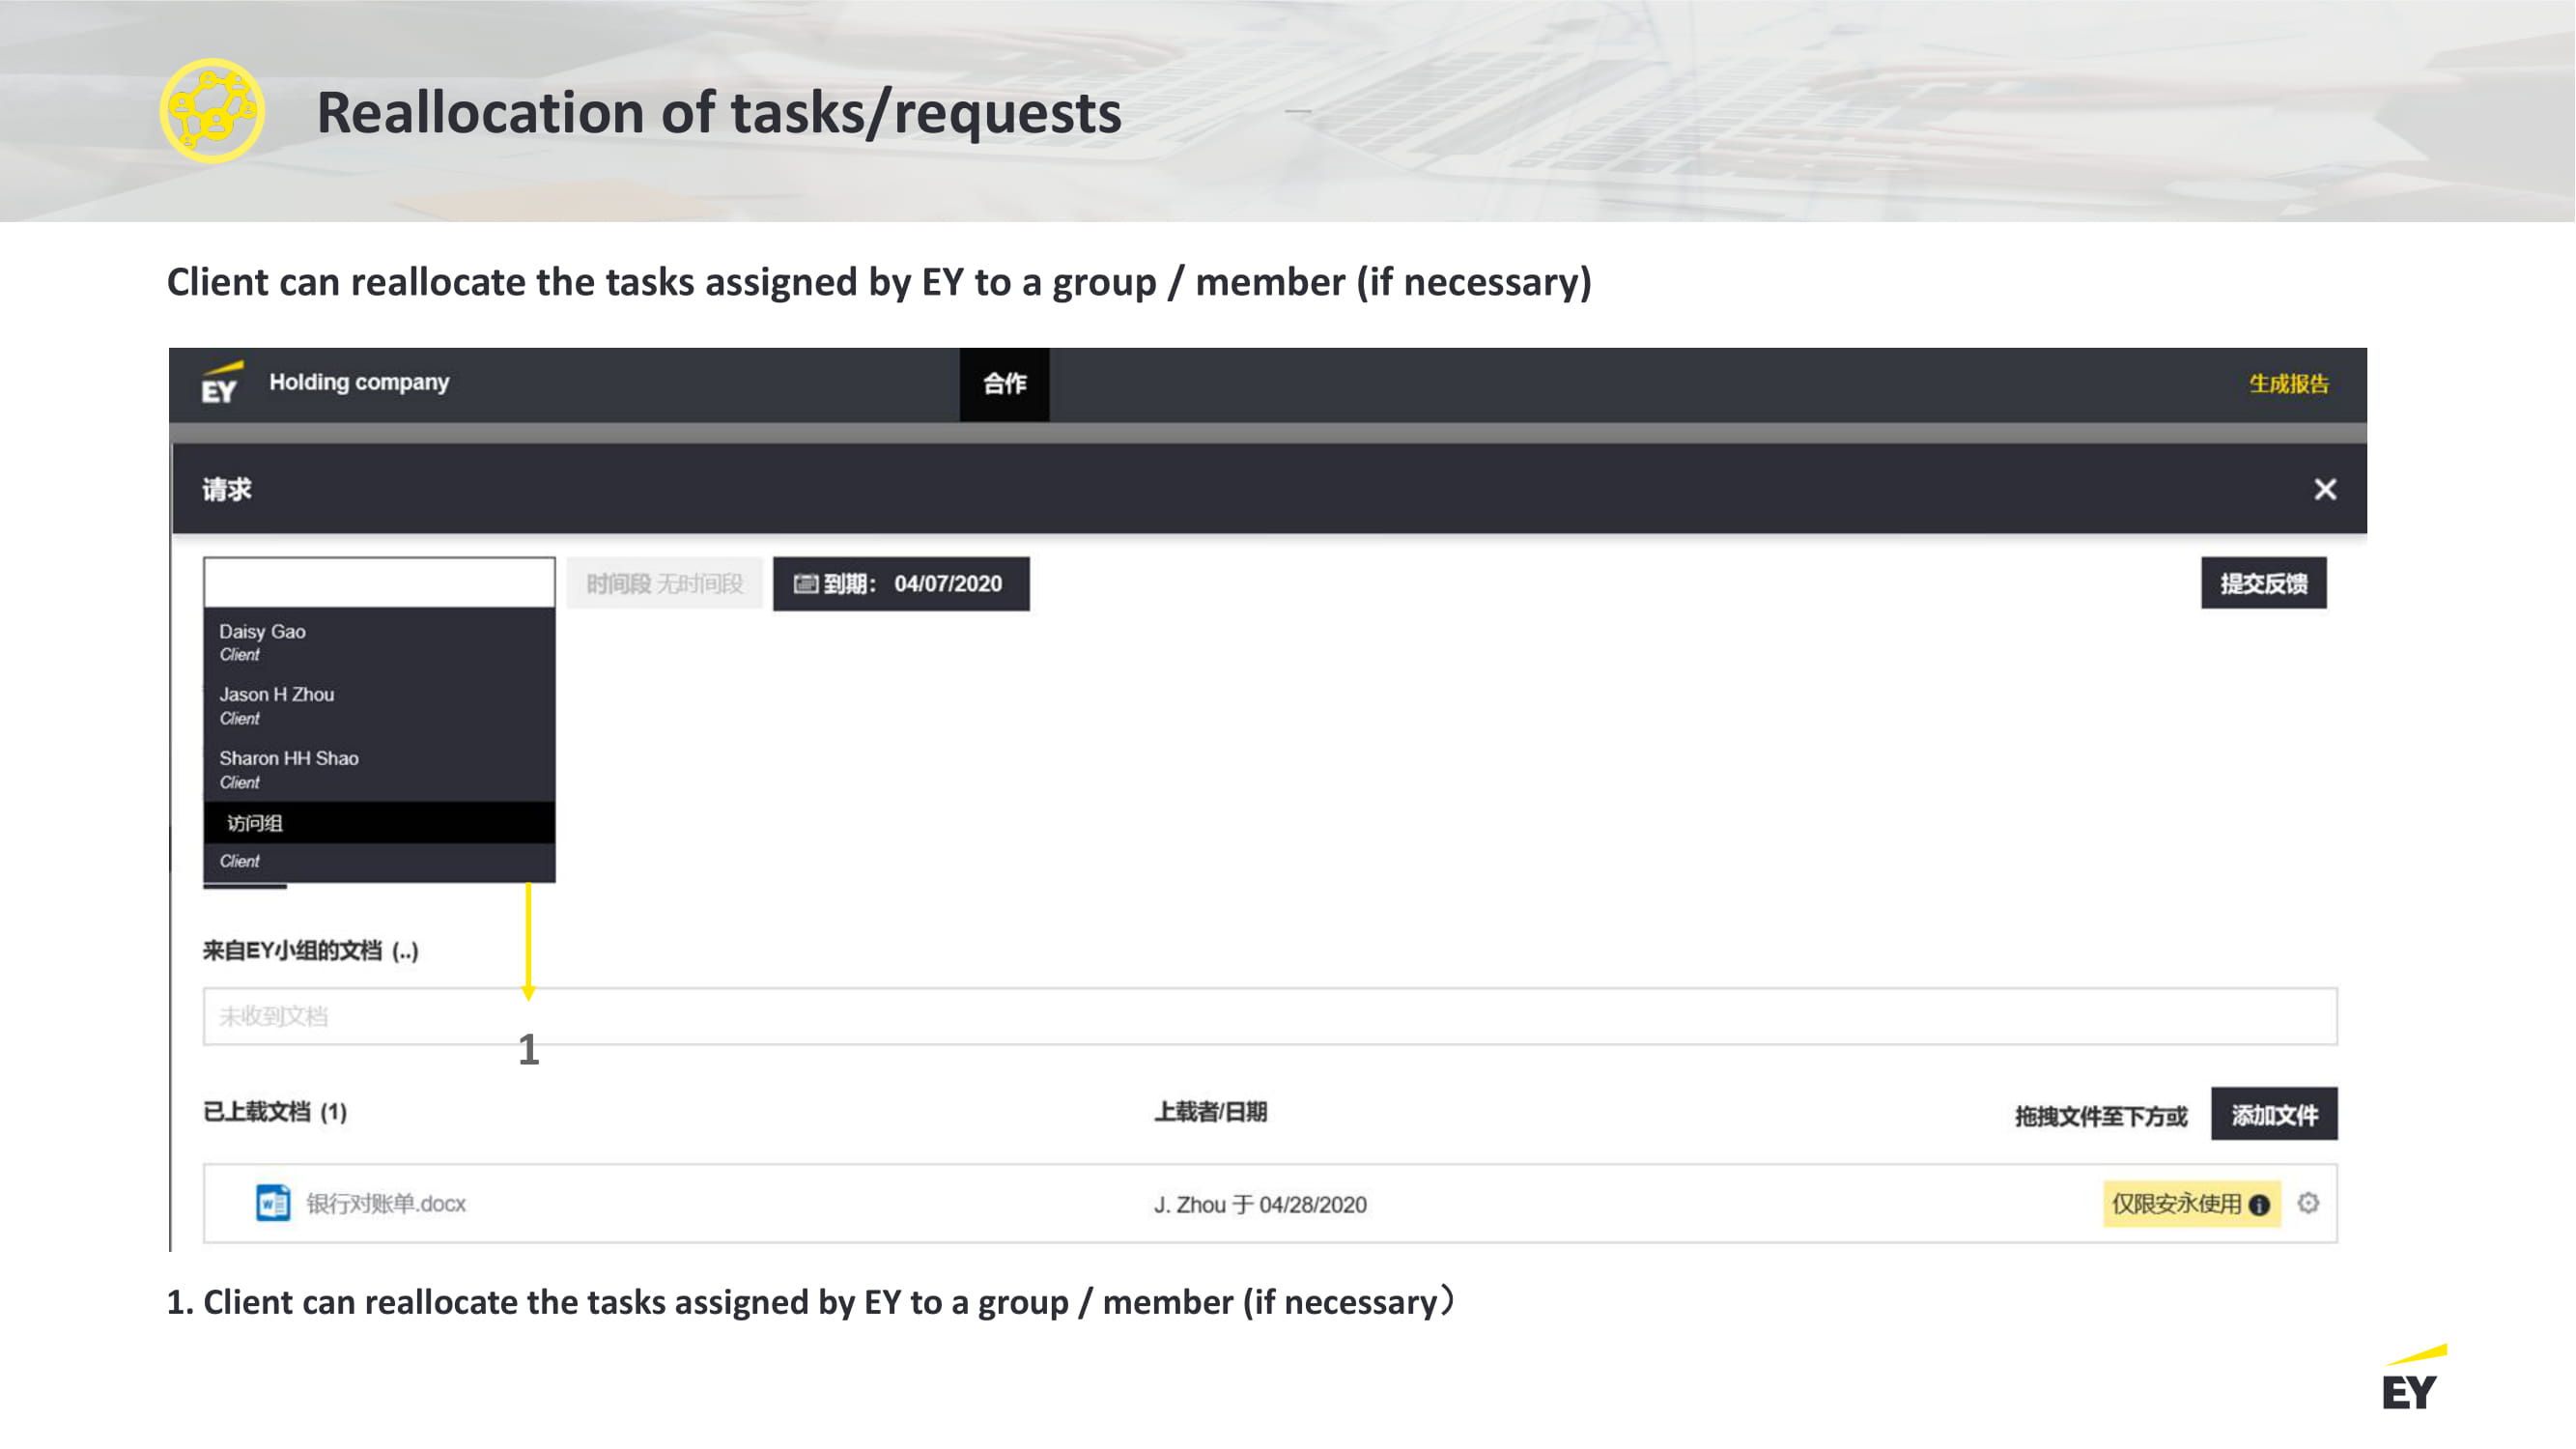Click the yellow network icon in title
This screenshot has width=2576, height=1449.
(212, 111)
